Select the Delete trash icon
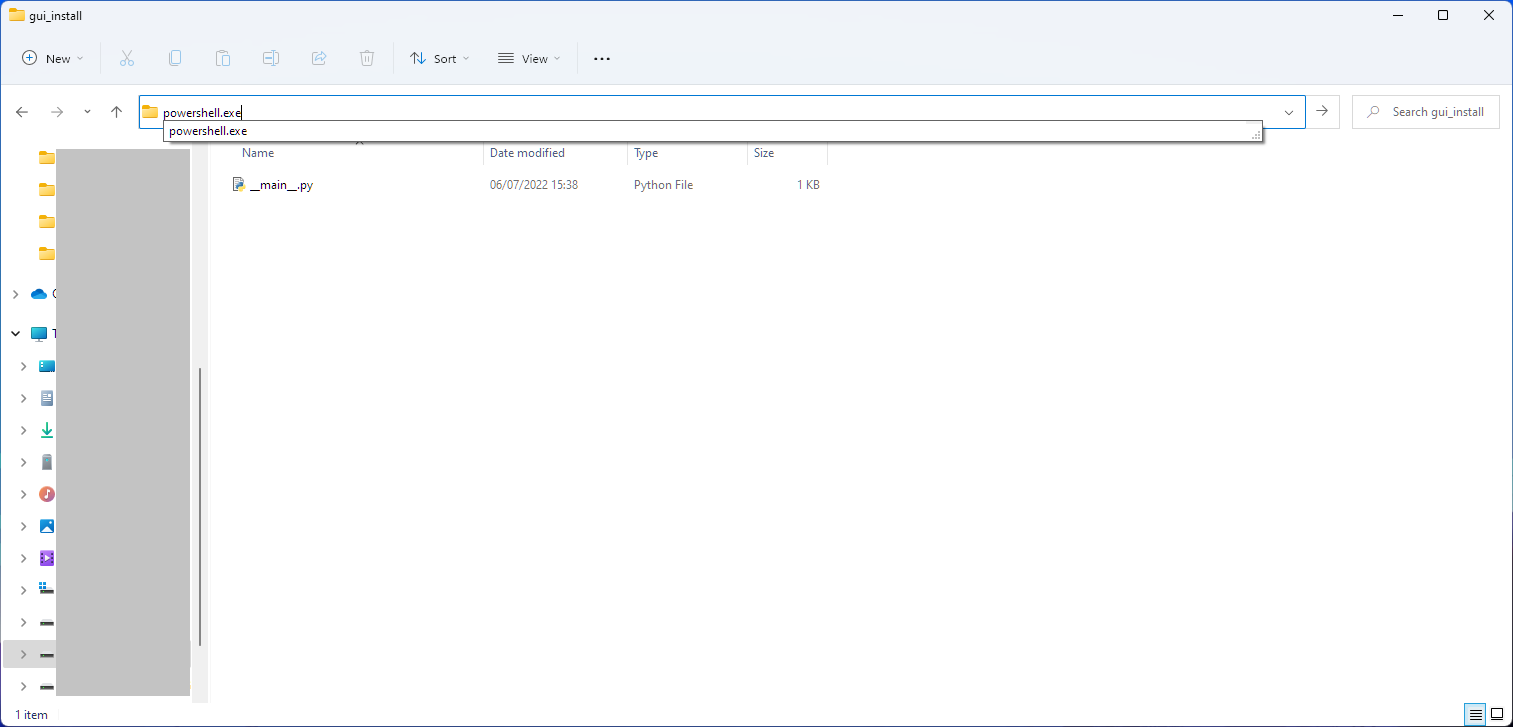 click(x=367, y=58)
